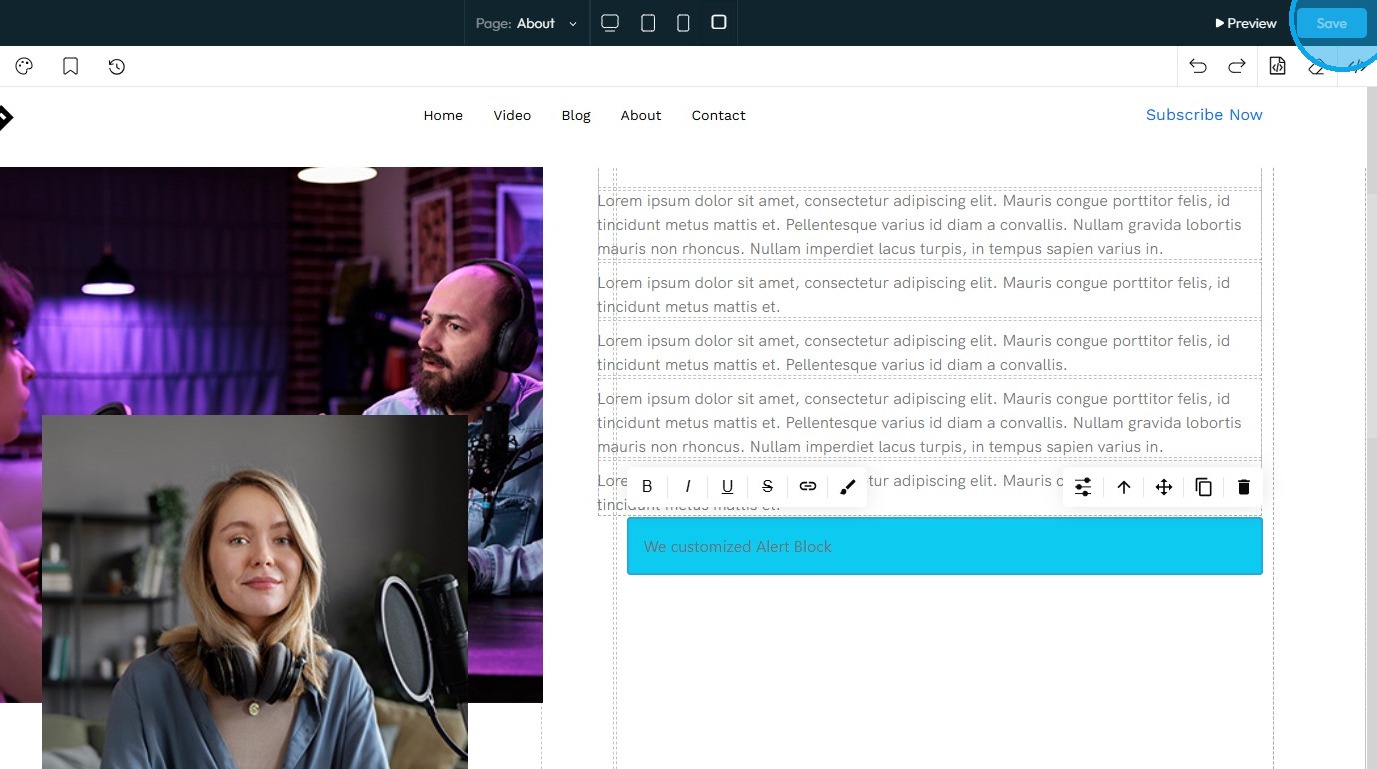This screenshot has height=769, width=1377.
Task: Toggle strikethrough text formatting
Action: (x=768, y=487)
